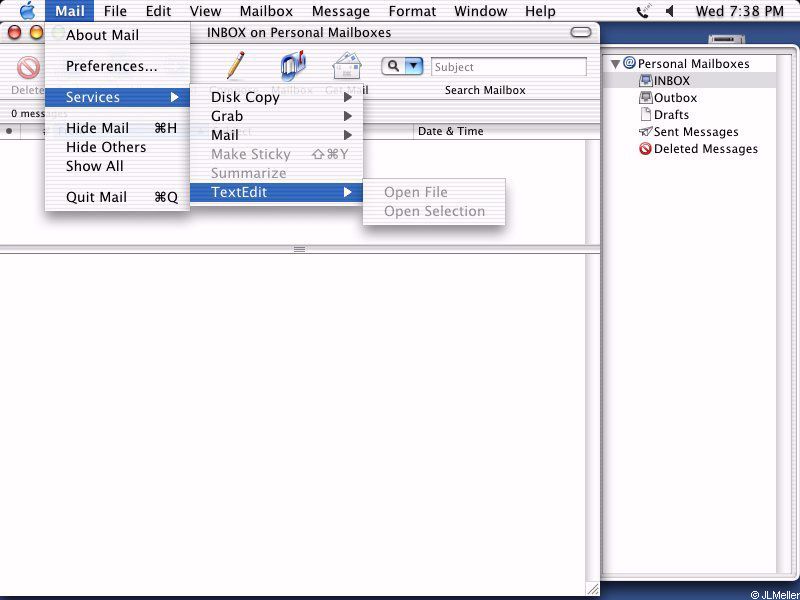The image size is (800, 600).
Task: Open the File menu
Action: 115,11
